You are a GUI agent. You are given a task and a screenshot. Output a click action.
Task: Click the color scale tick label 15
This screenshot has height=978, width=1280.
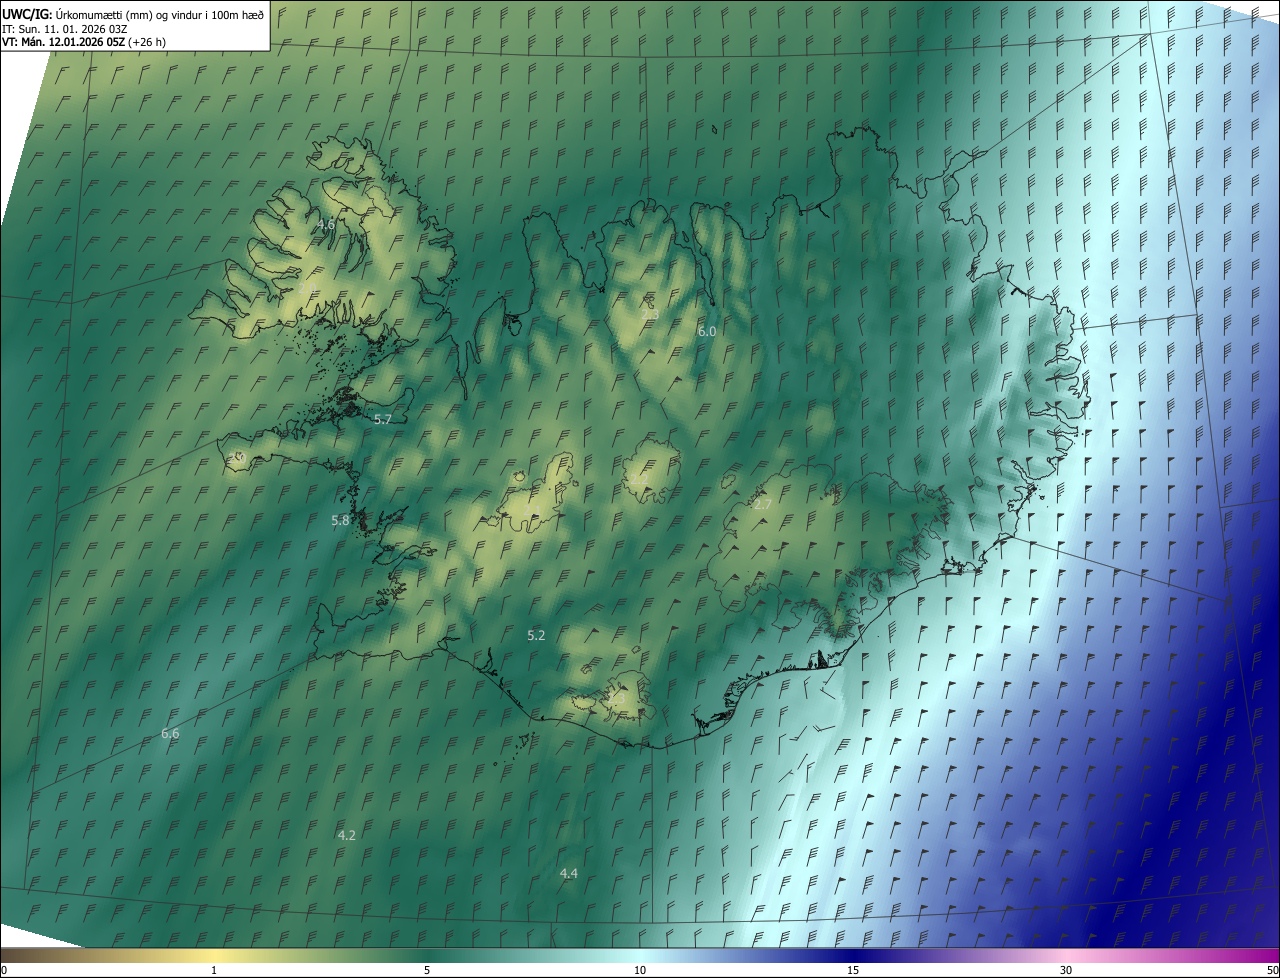[x=853, y=970]
